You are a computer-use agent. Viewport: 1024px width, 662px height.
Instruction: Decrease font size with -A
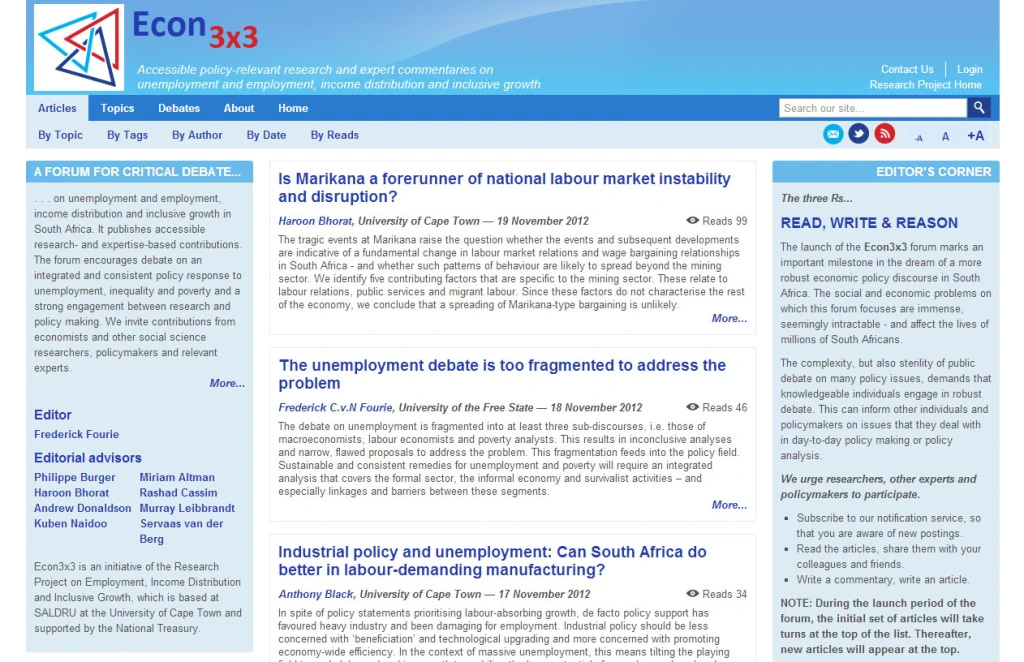pos(918,138)
